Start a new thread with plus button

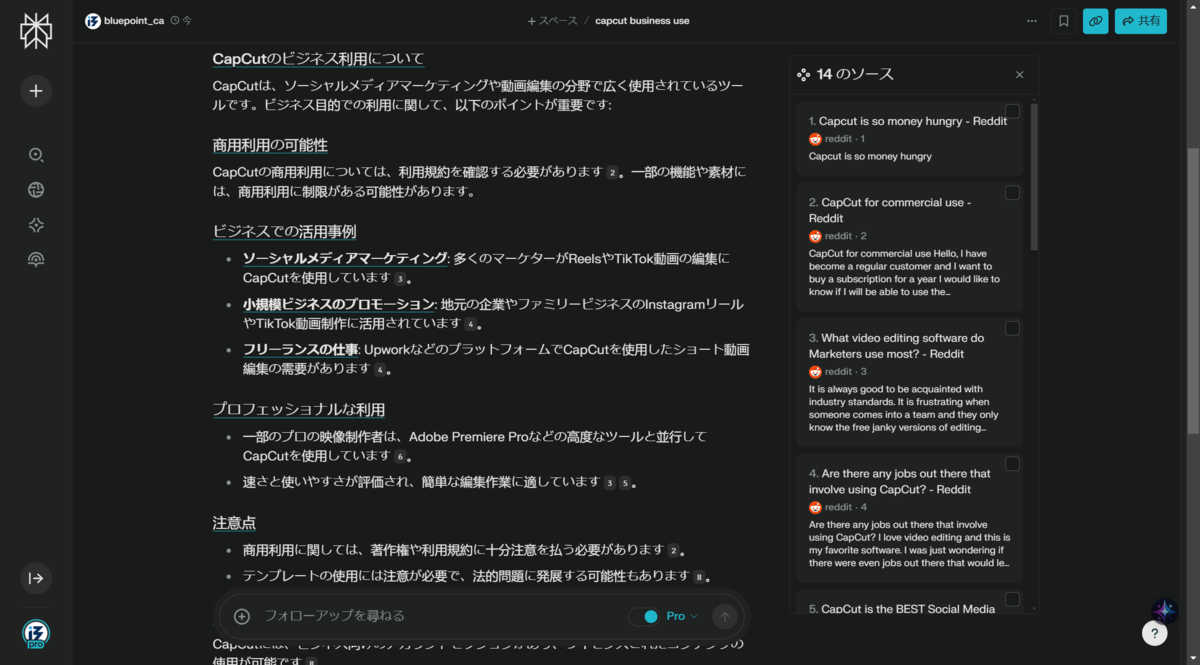pos(36,91)
